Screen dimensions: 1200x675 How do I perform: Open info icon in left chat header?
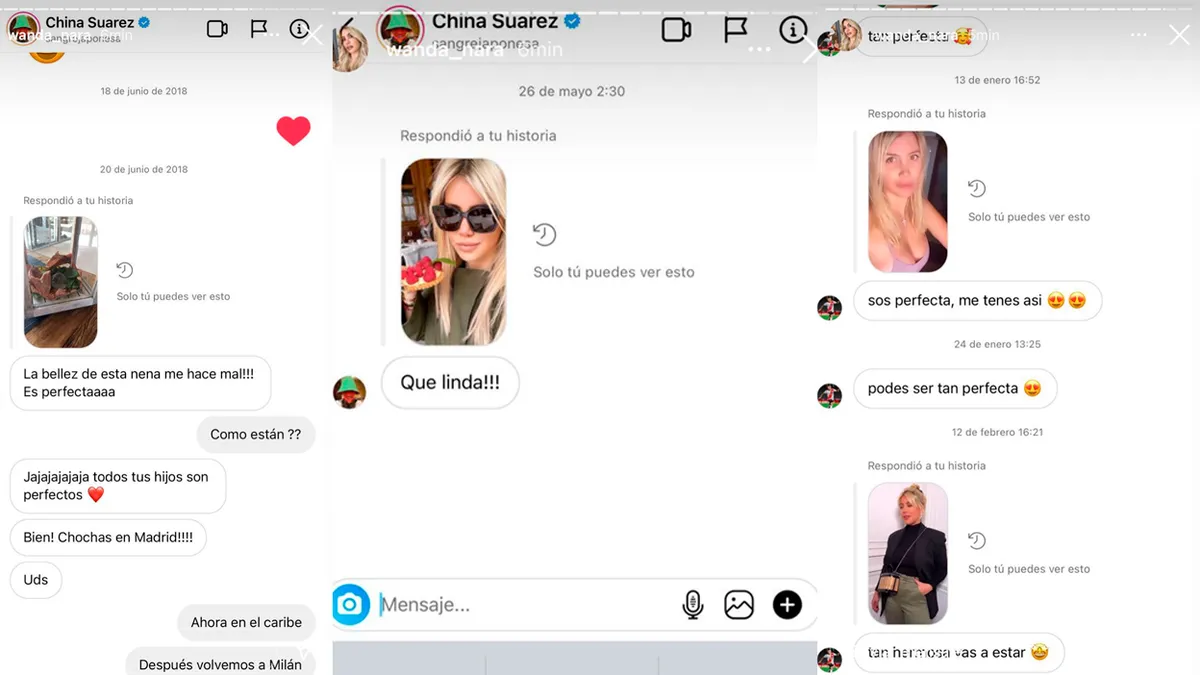pyautogui.click(x=299, y=29)
